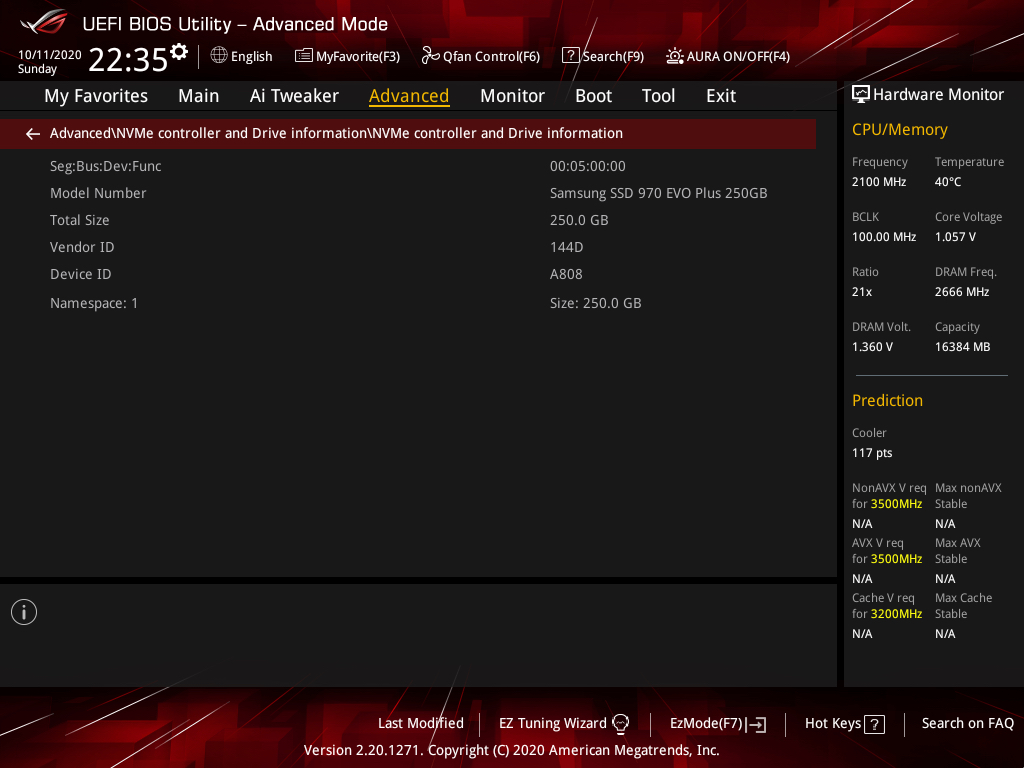Select the Device ID row label
1024x768 pixels.
[x=81, y=274]
